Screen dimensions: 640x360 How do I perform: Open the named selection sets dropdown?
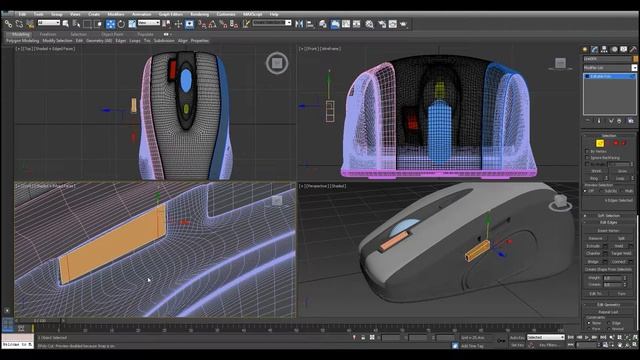click(272, 23)
